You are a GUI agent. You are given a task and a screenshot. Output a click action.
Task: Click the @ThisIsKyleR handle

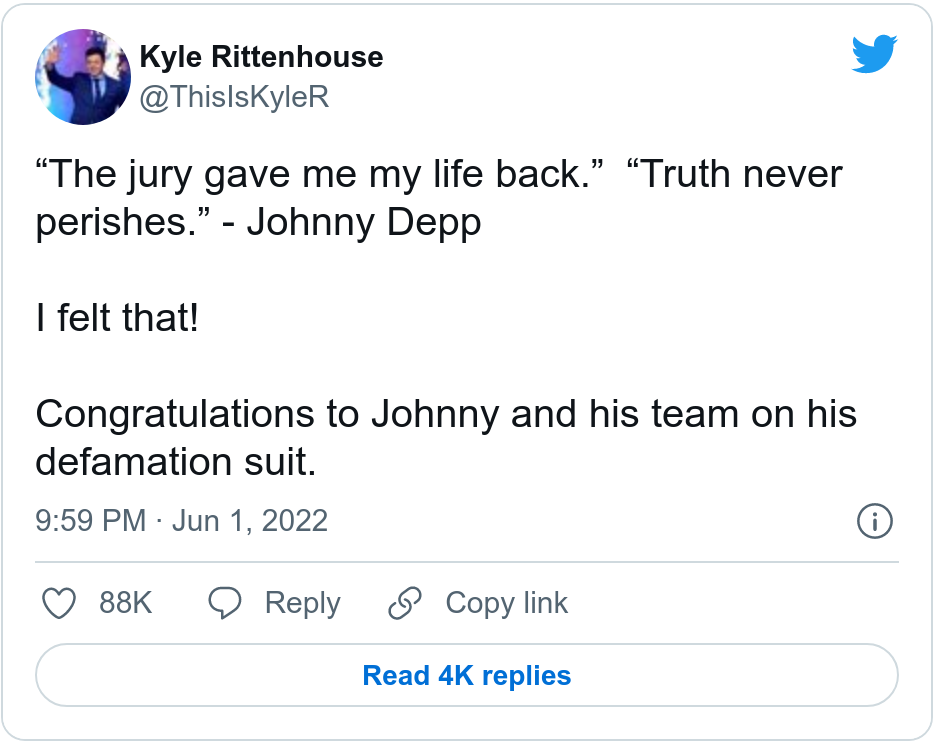(x=234, y=97)
